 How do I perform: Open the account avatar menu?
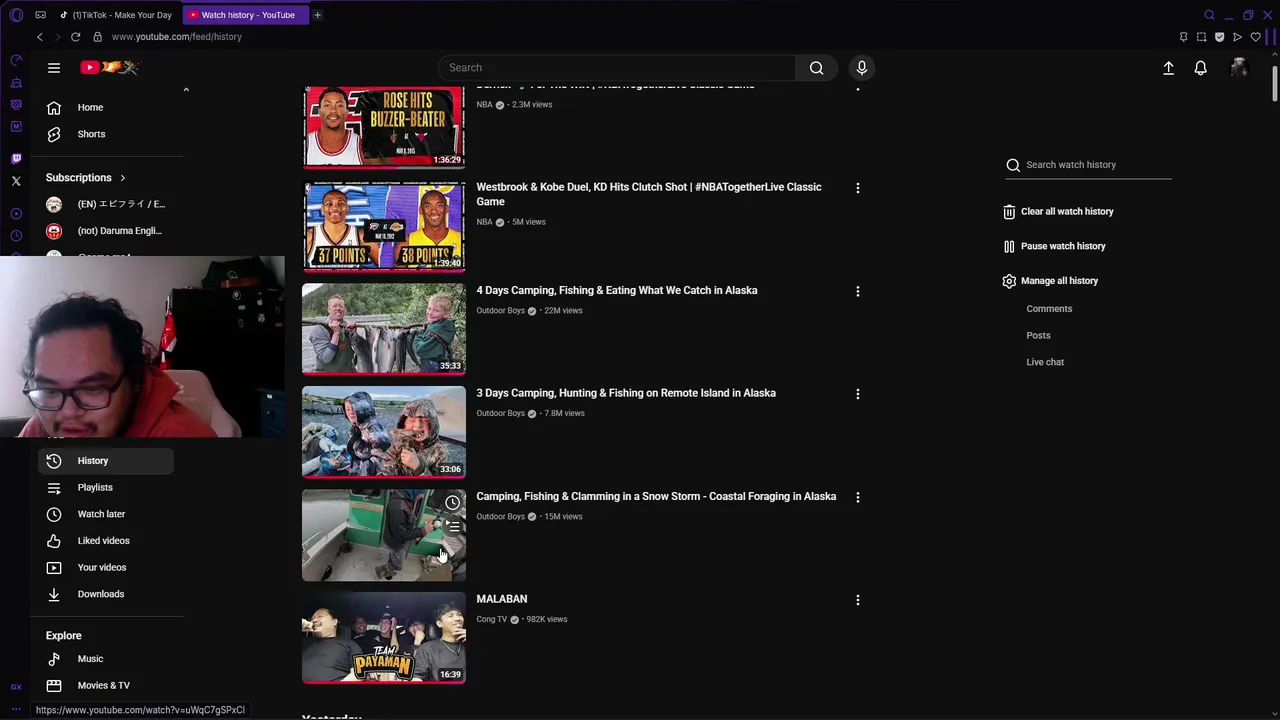pos(1239,68)
